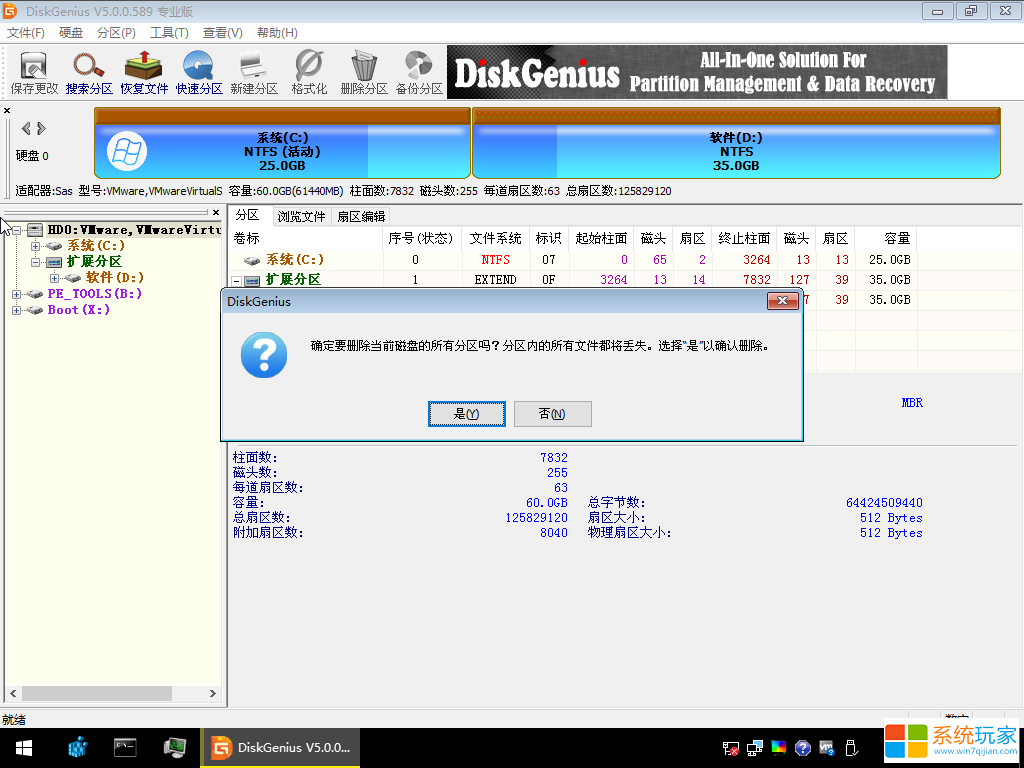Select the 系统(C:) partition bar in disk map

(282, 143)
